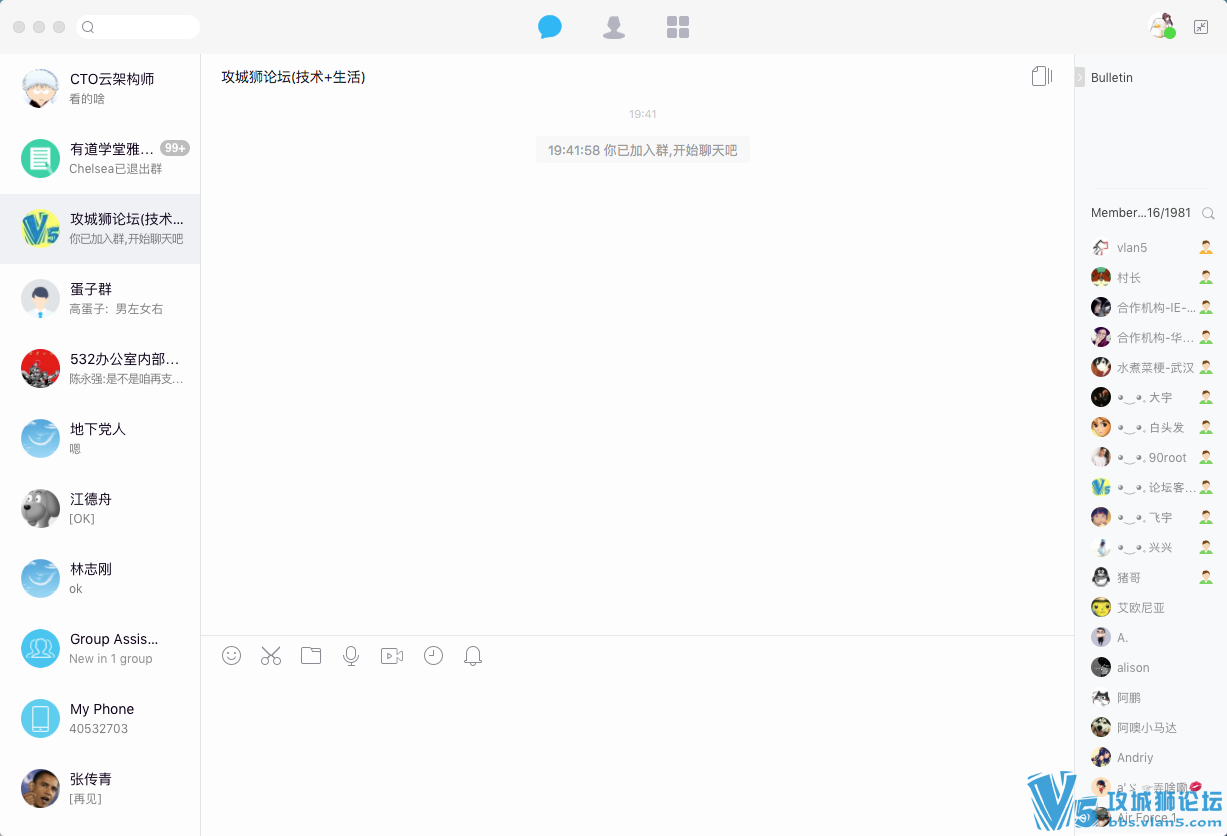Click the 你已加入群 system message
The width and height of the screenshot is (1227, 836).
[x=643, y=150]
